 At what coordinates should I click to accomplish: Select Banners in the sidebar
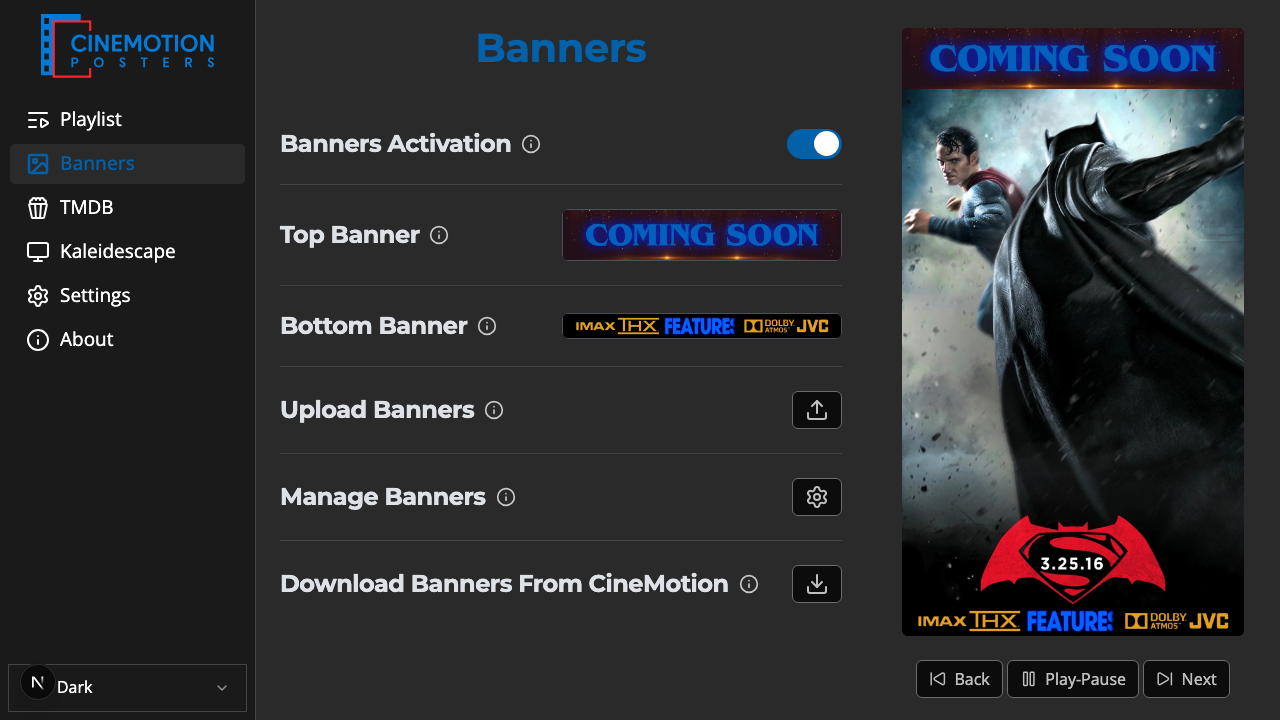127,164
